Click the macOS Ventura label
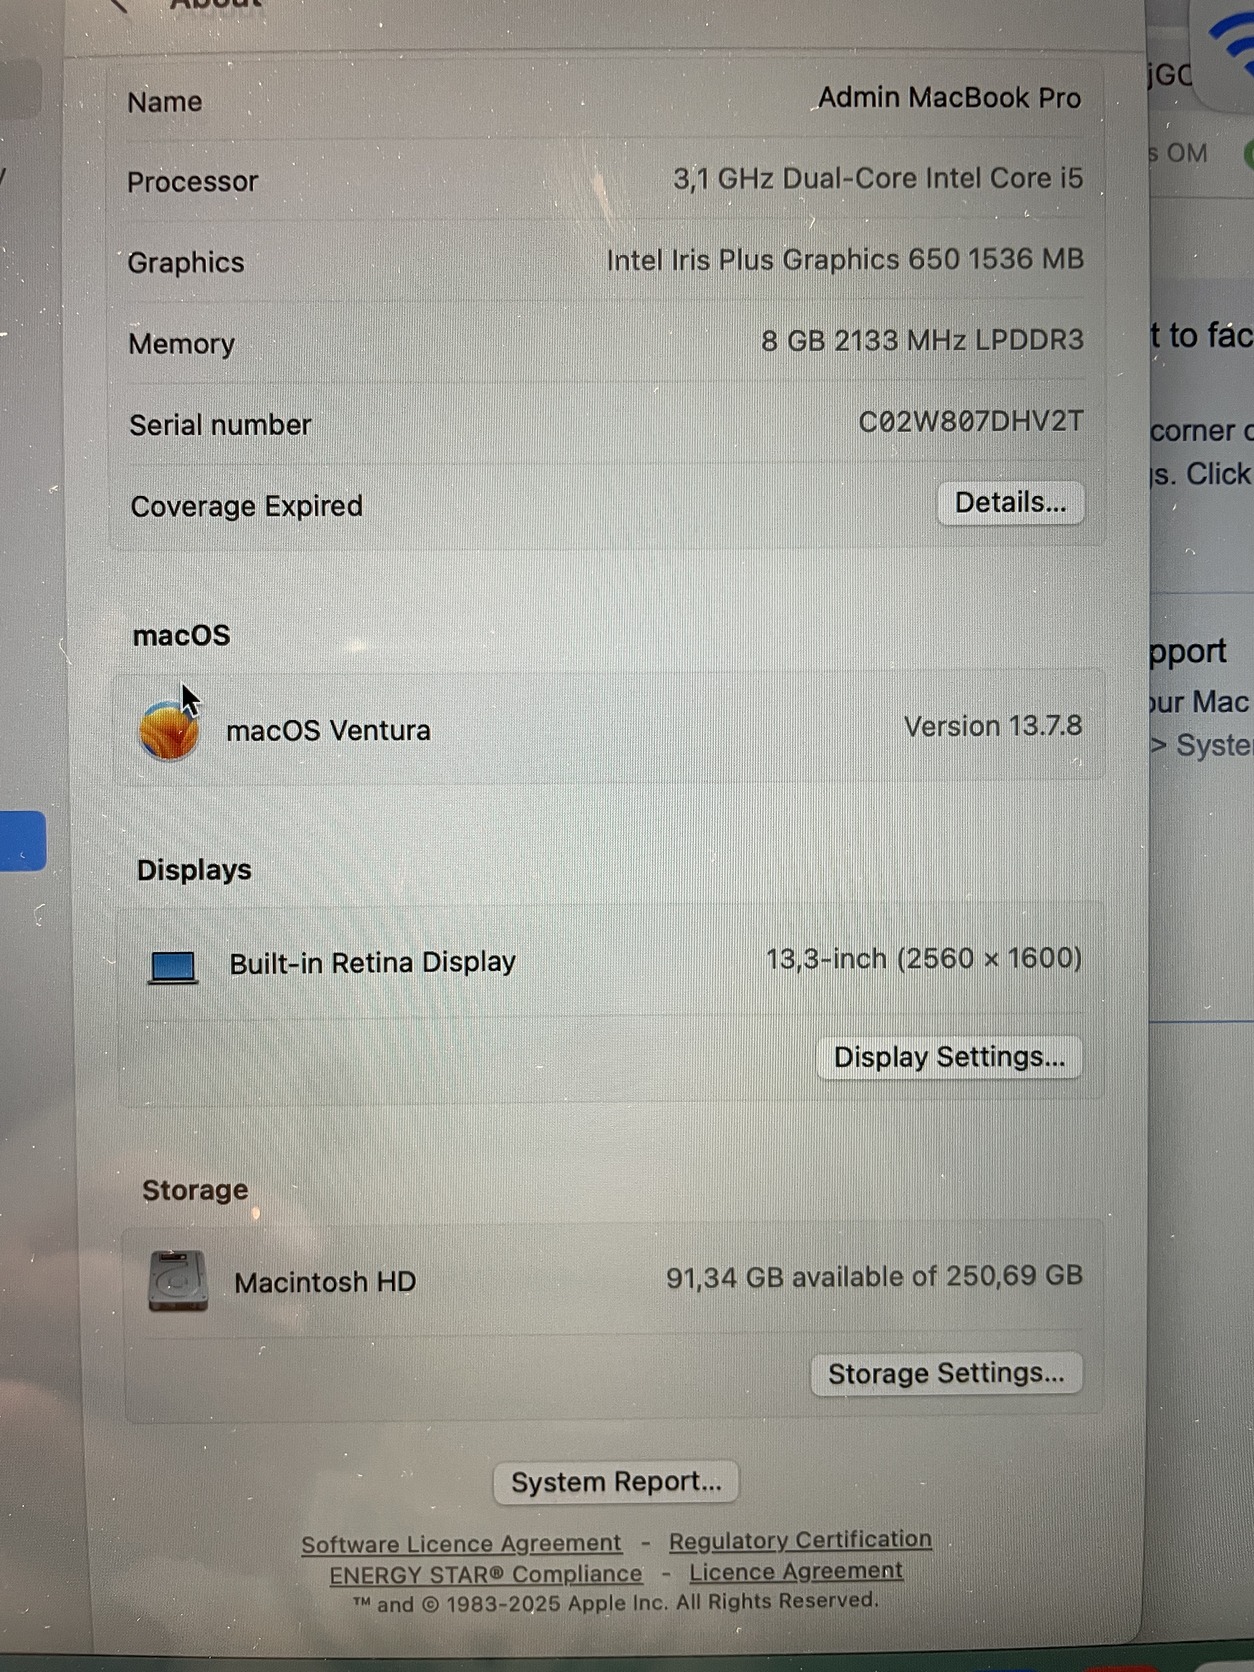The image size is (1254, 1672). tap(328, 731)
